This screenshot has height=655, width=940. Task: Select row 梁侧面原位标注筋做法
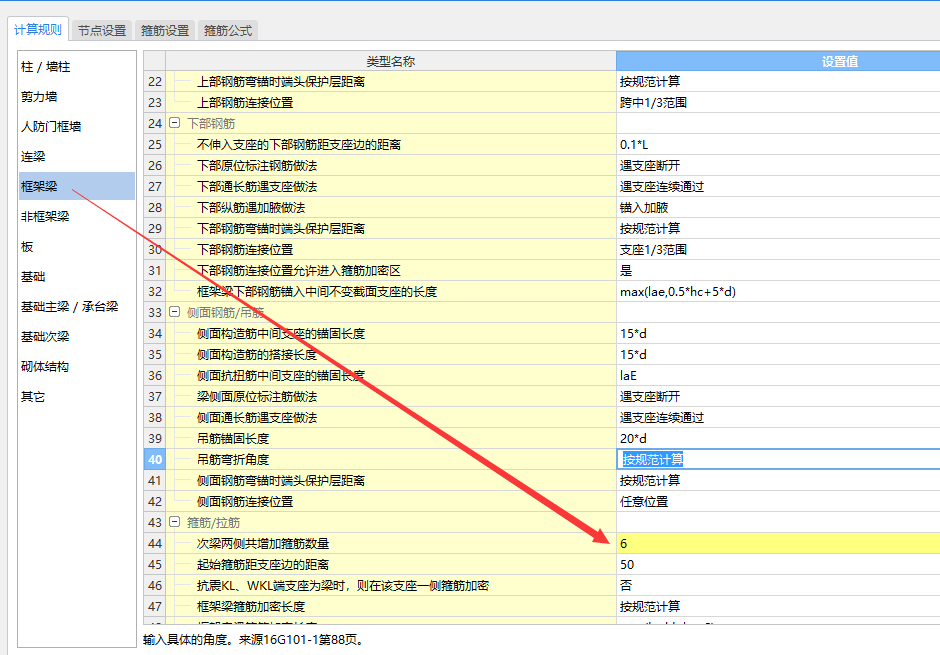(x=391, y=396)
